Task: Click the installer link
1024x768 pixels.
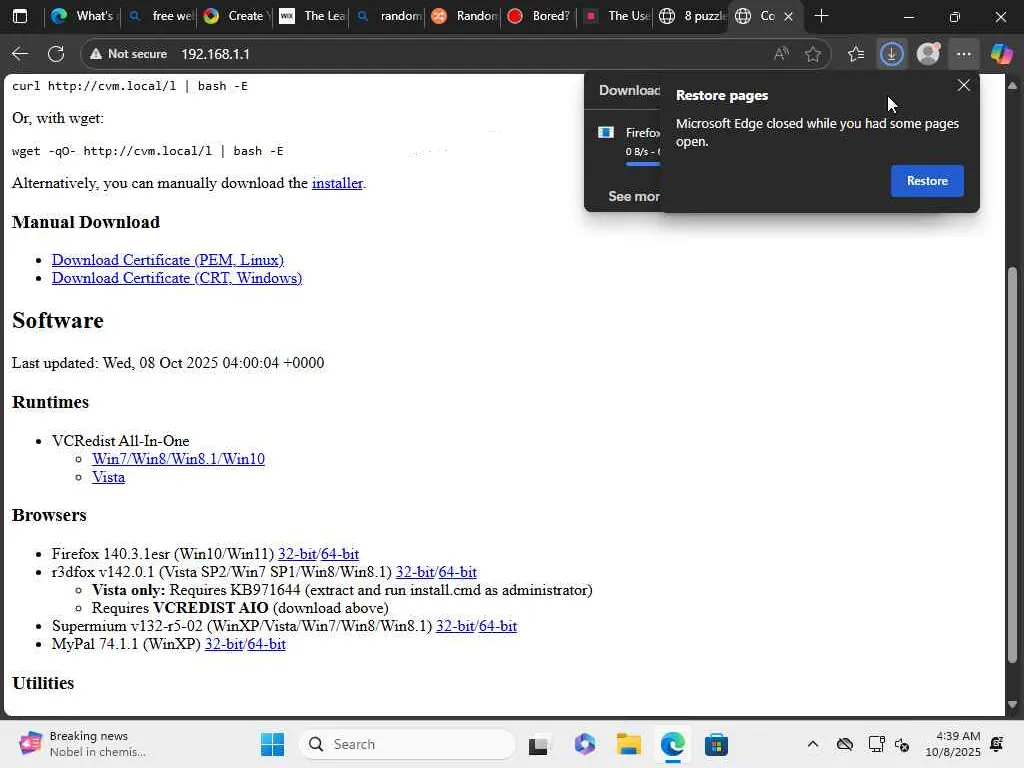Action: tap(337, 183)
